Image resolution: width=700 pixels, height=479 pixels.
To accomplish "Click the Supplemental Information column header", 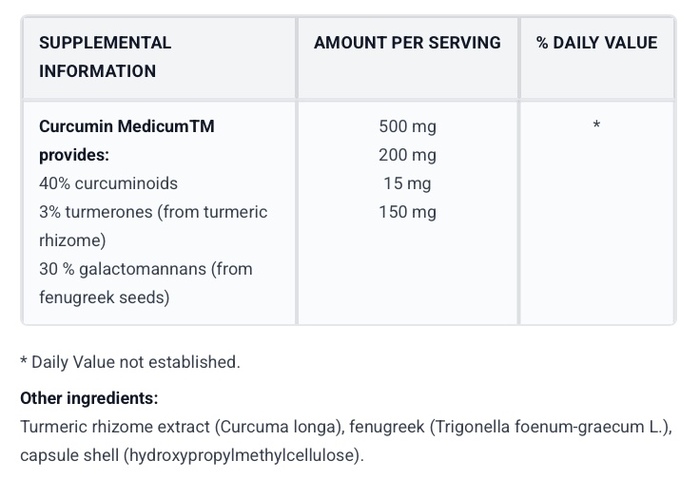I will click(x=105, y=57).
